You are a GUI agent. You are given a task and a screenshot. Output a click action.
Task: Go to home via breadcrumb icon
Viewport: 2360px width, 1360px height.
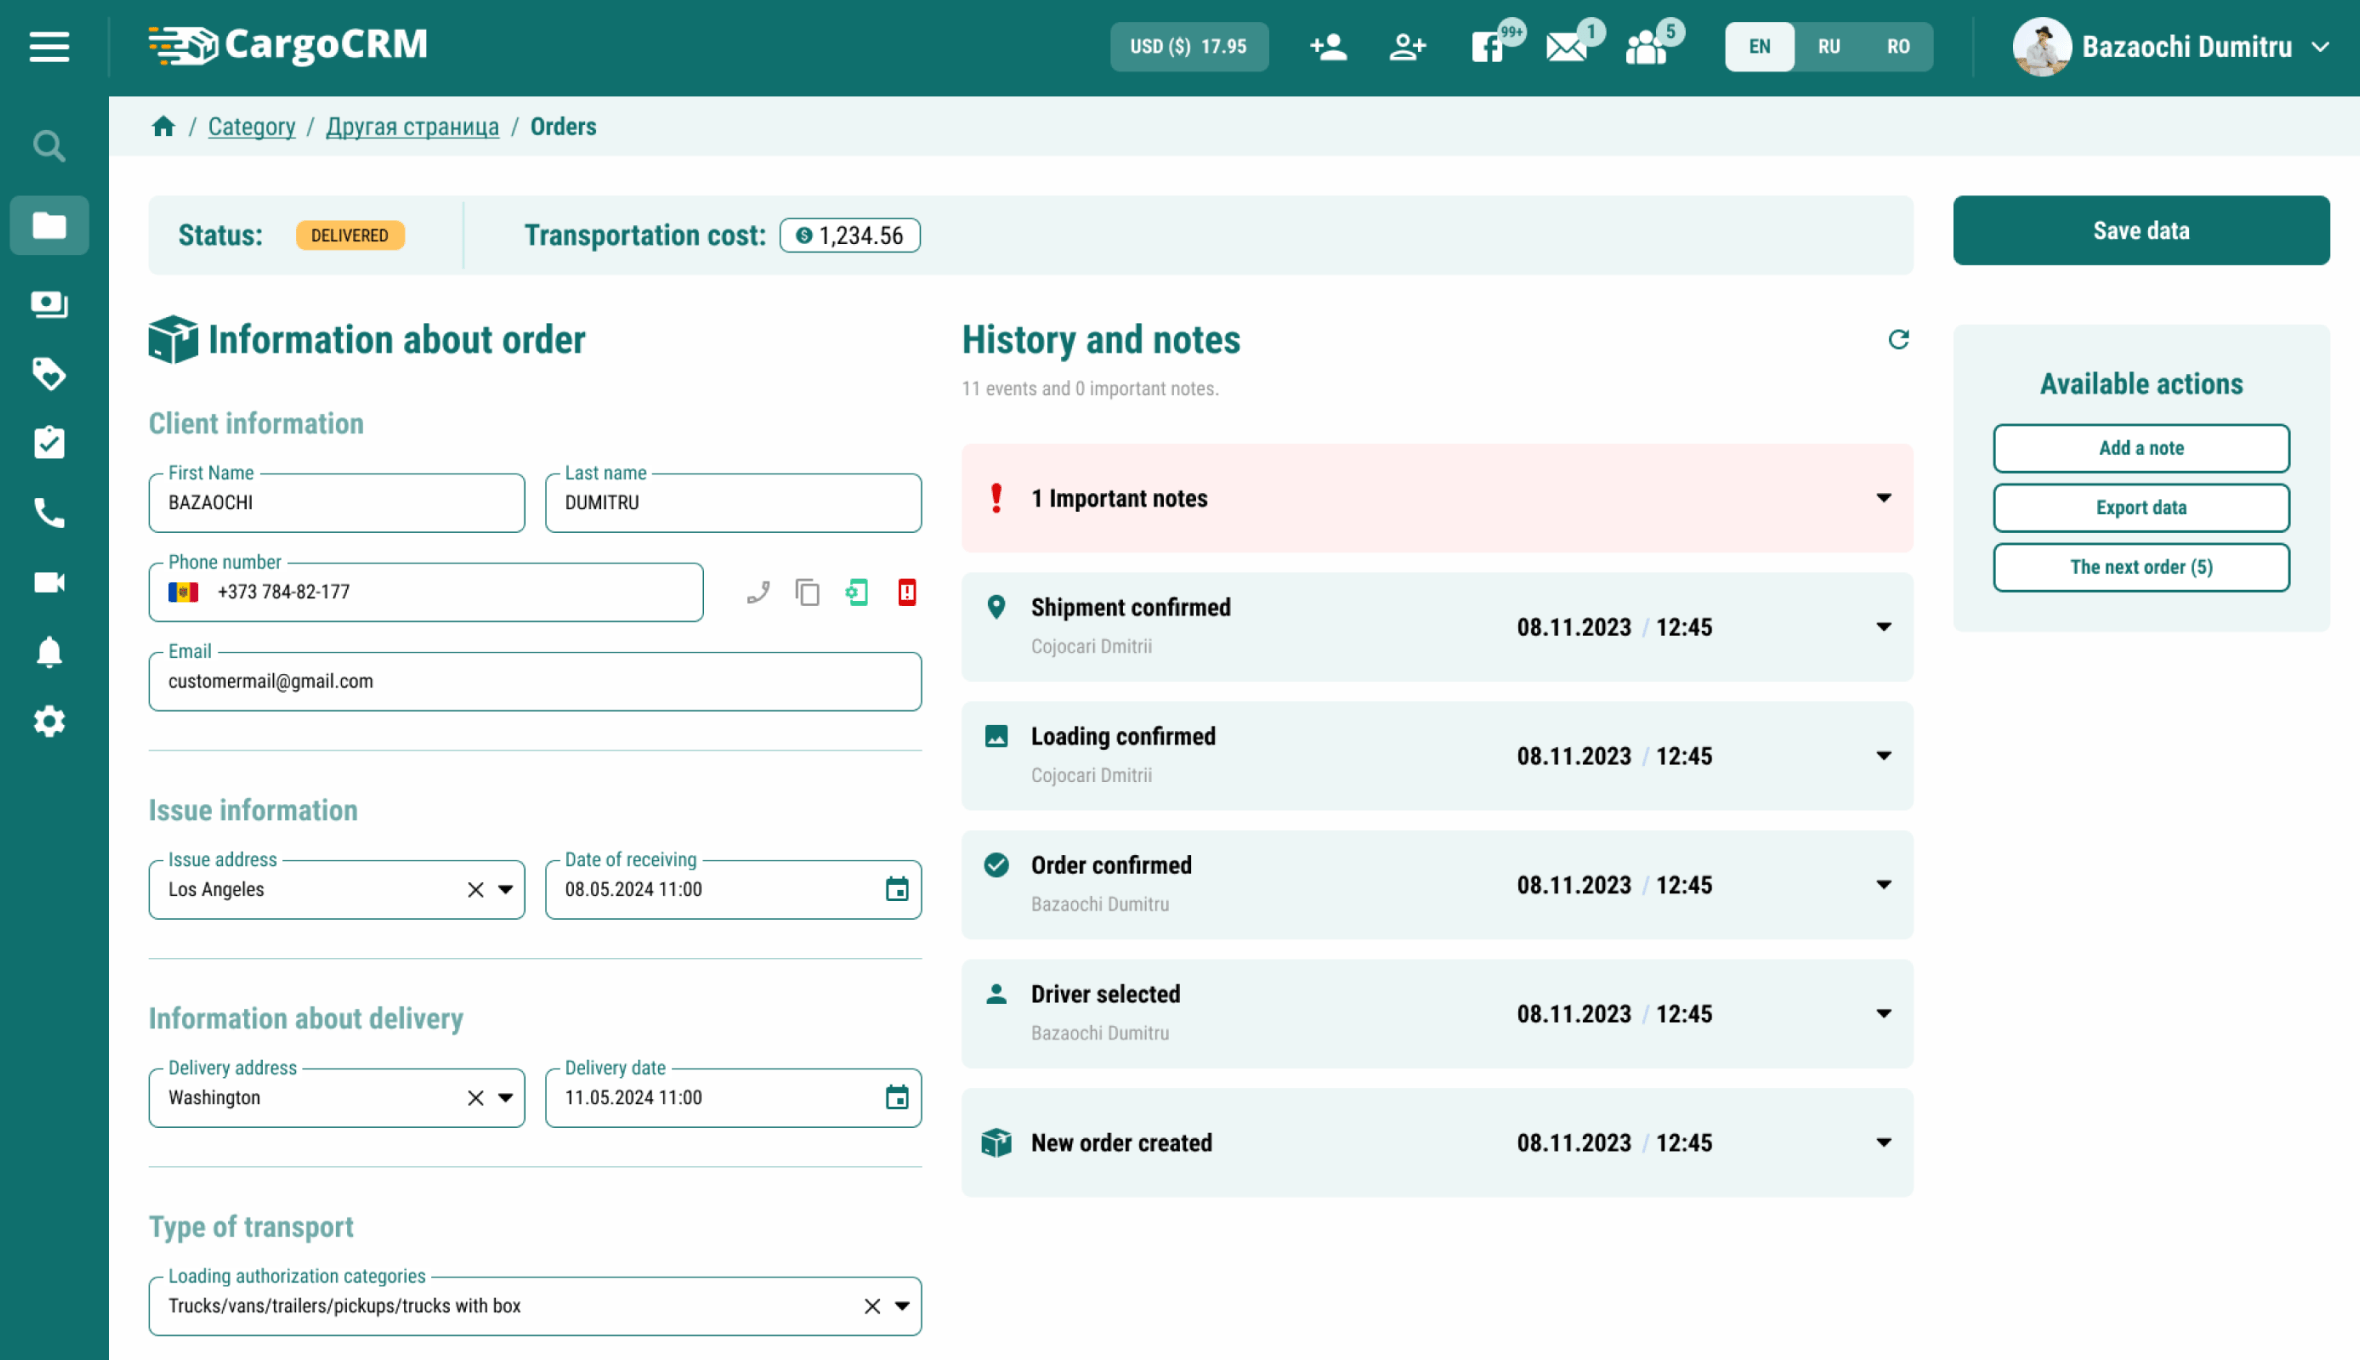pyautogui.click(x=163, y=126)
